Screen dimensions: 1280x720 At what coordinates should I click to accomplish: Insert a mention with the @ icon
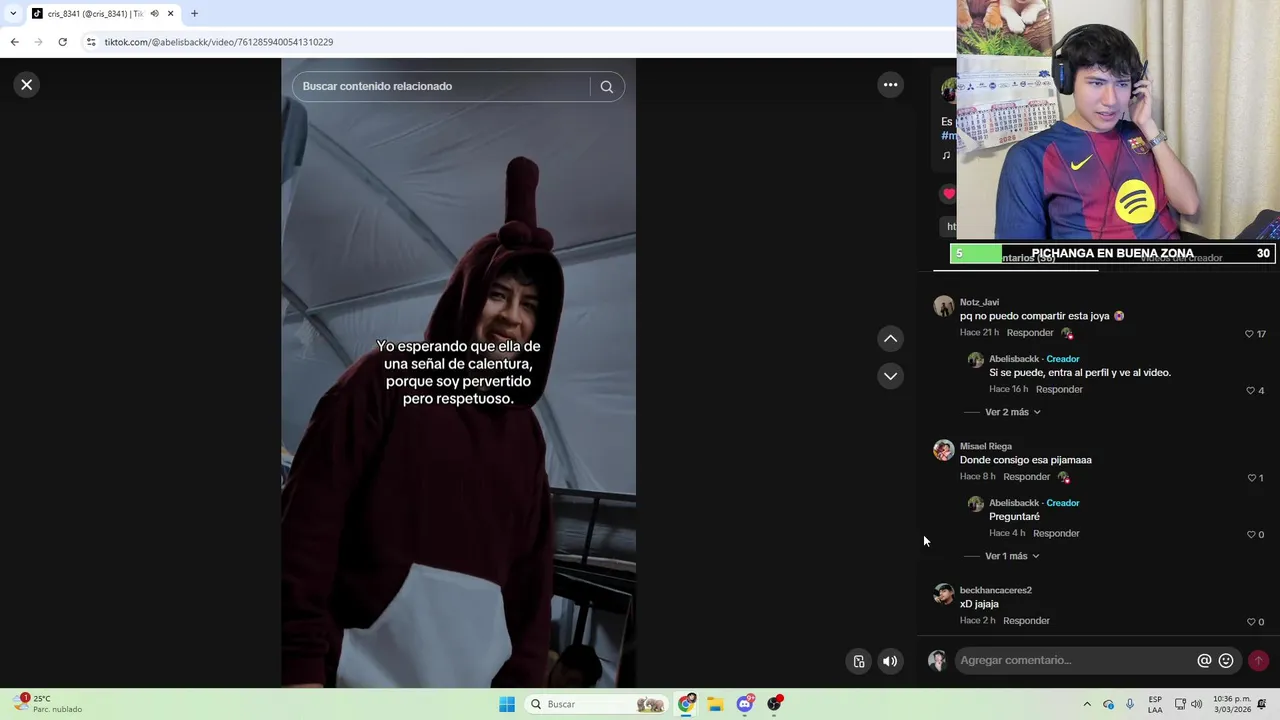pyautogui.click(x=1204, y=661)
